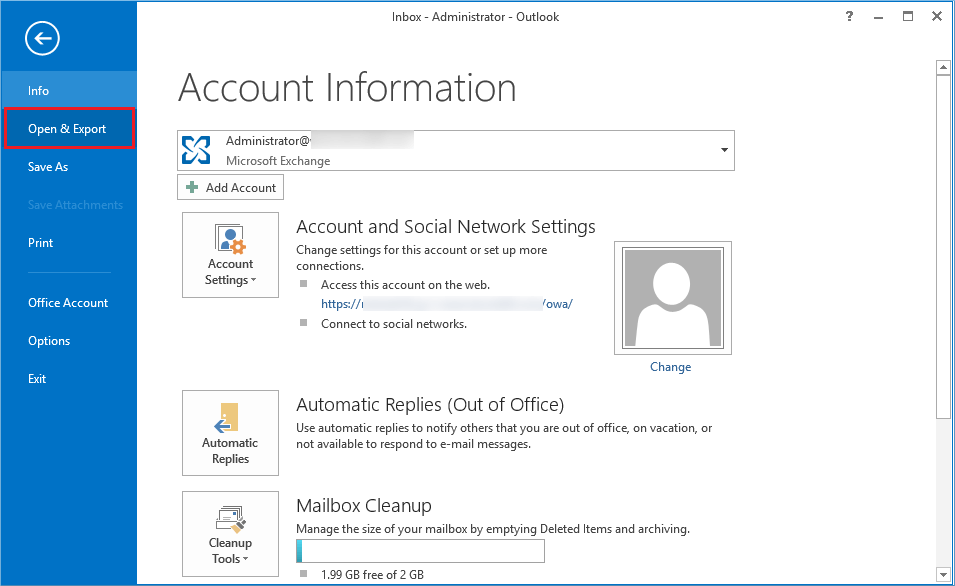Open the Outlook web access link
Screen dimensions: 955x586
447,304
